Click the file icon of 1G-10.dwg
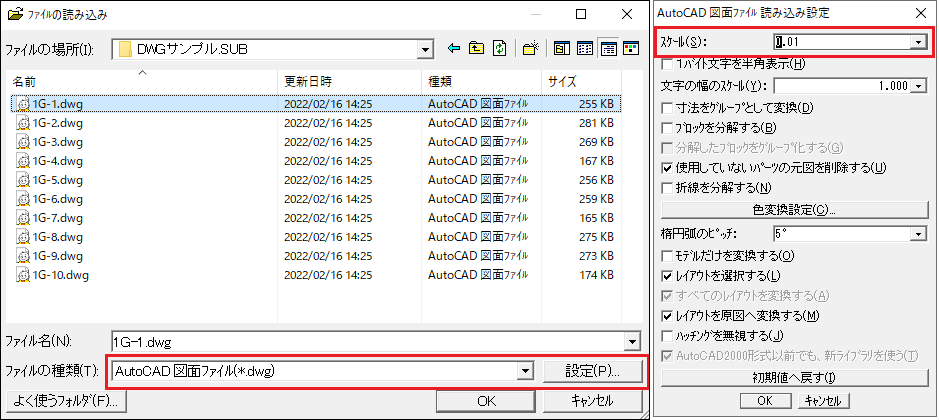Viewport: 939px width, 420px height. pyautogui.click(x=23, y=276)
